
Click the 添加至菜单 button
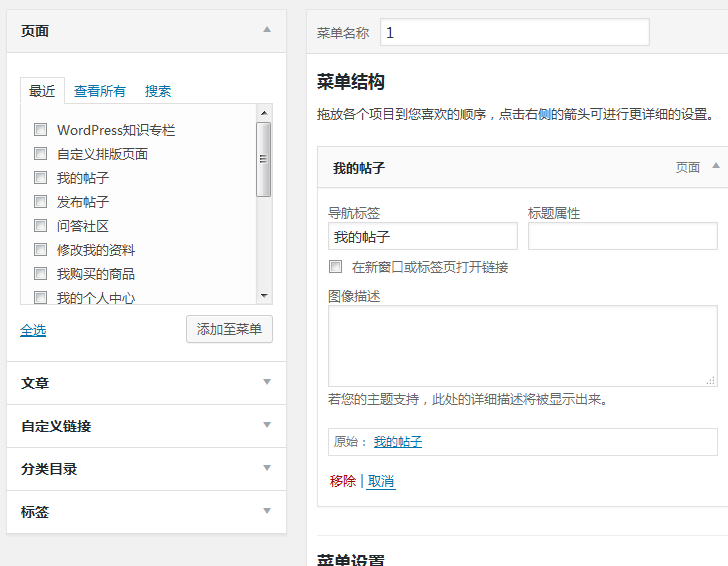[229, 329]
